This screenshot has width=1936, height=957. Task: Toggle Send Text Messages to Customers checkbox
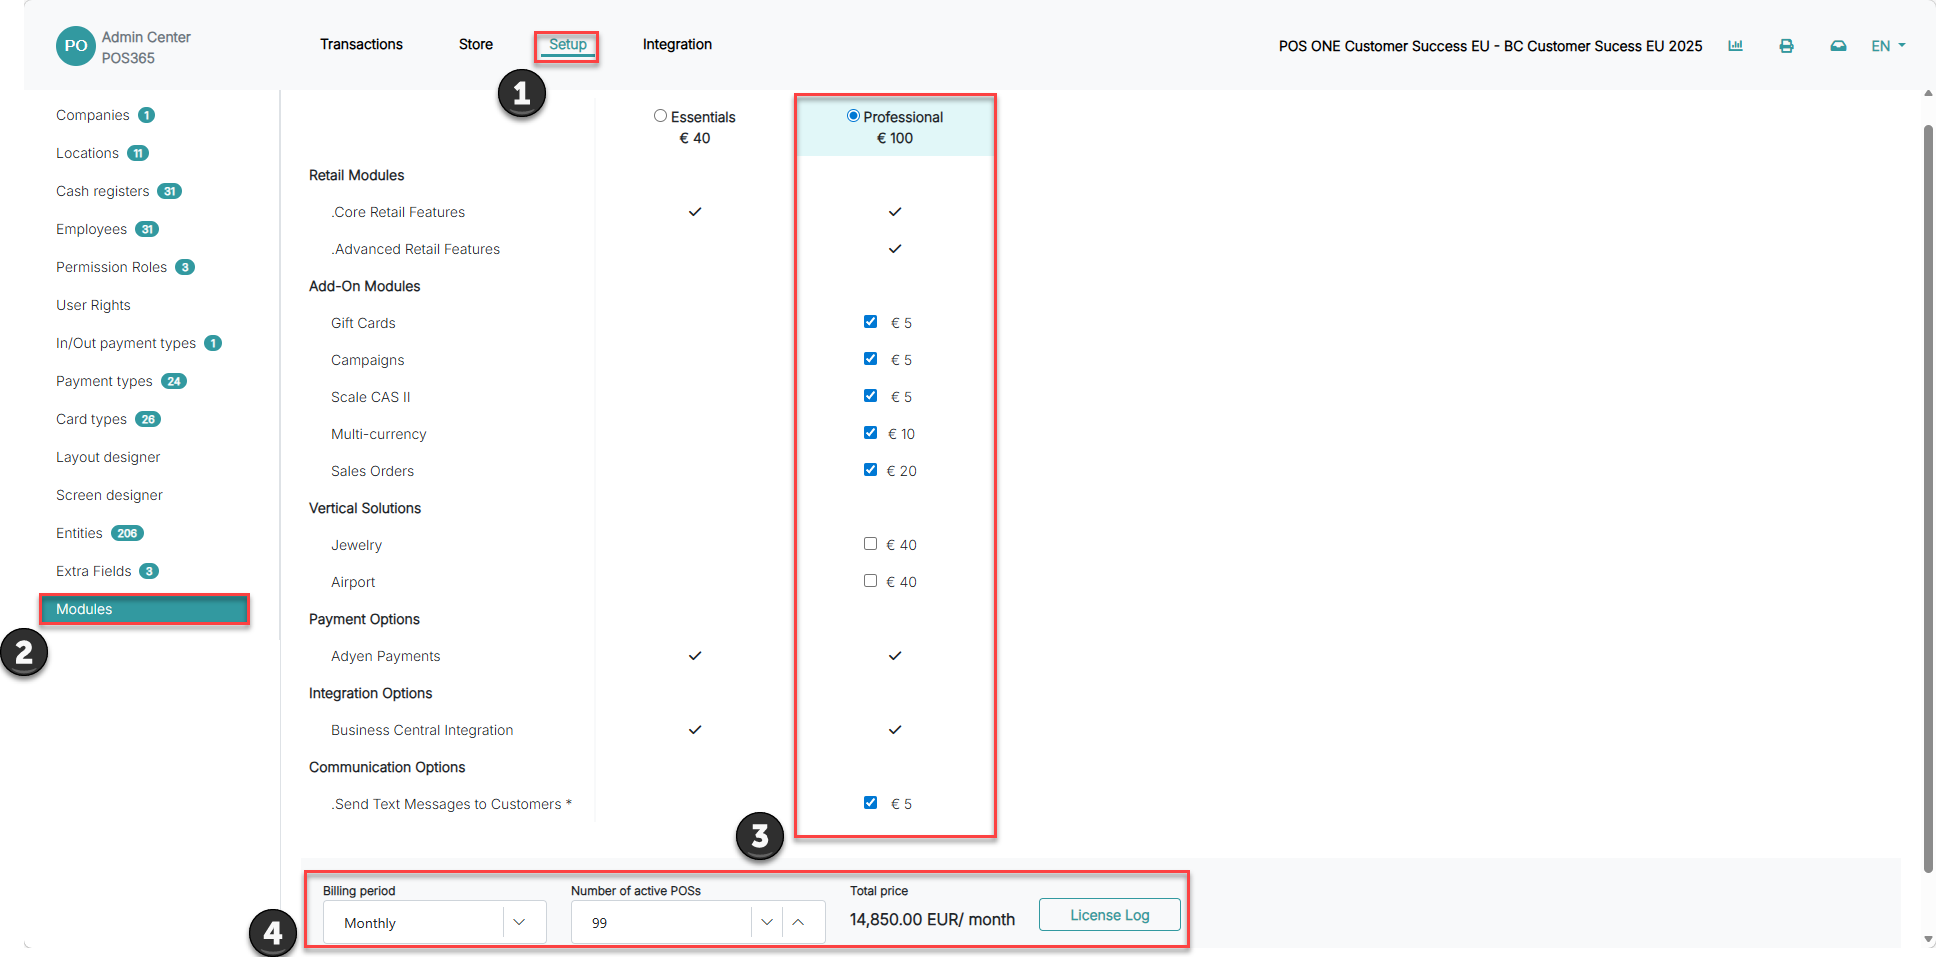(x=870, y=803)
